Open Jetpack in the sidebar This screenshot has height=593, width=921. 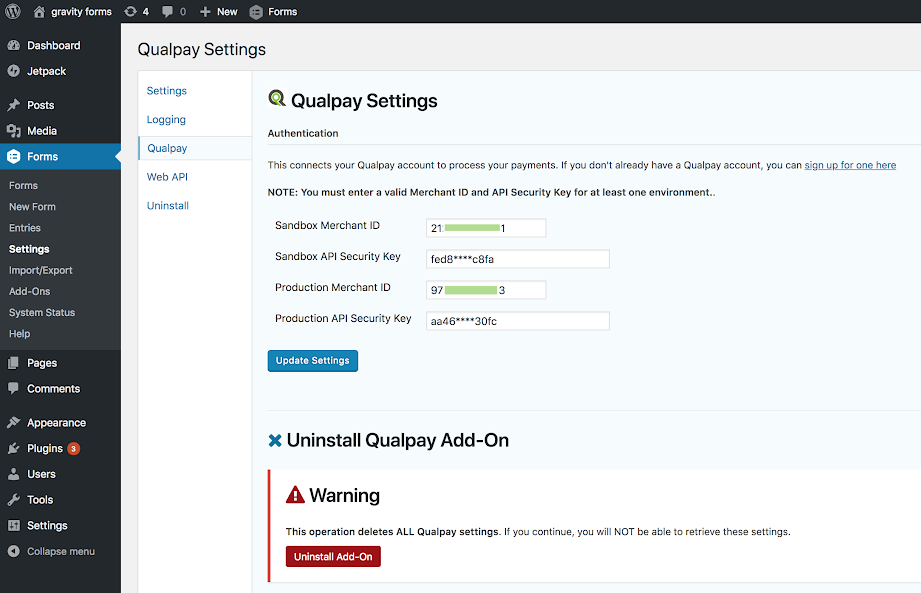(46, 71)
